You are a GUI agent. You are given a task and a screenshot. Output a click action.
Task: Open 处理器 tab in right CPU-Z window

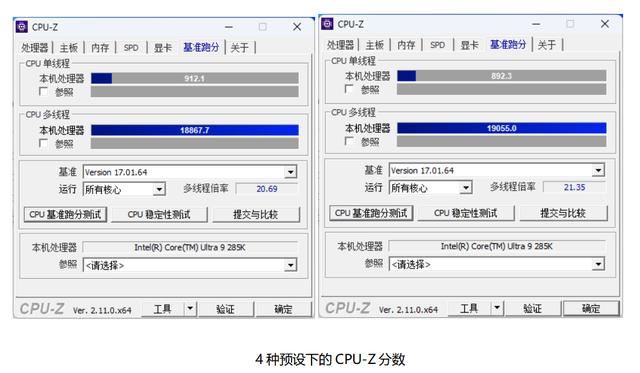340,45
